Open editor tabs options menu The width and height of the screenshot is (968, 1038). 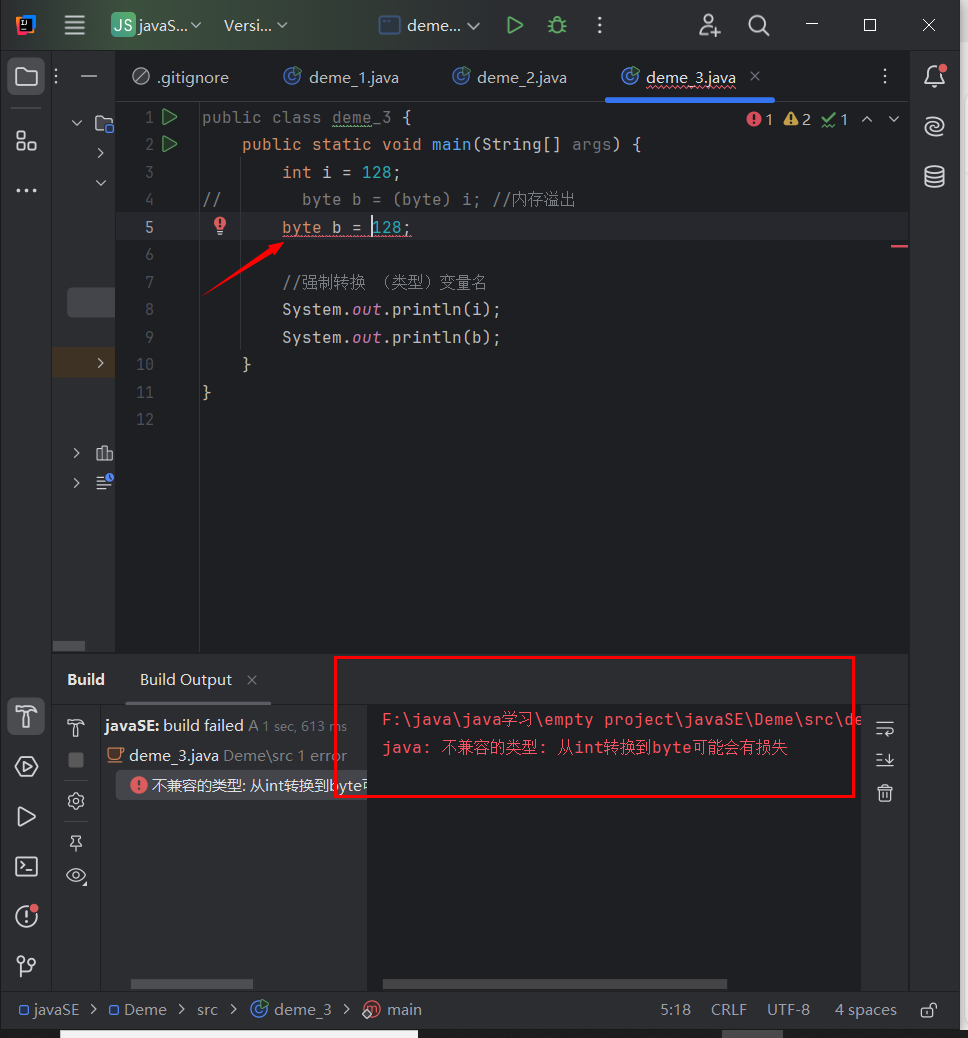pyautogui.click(x=885, y=76)
